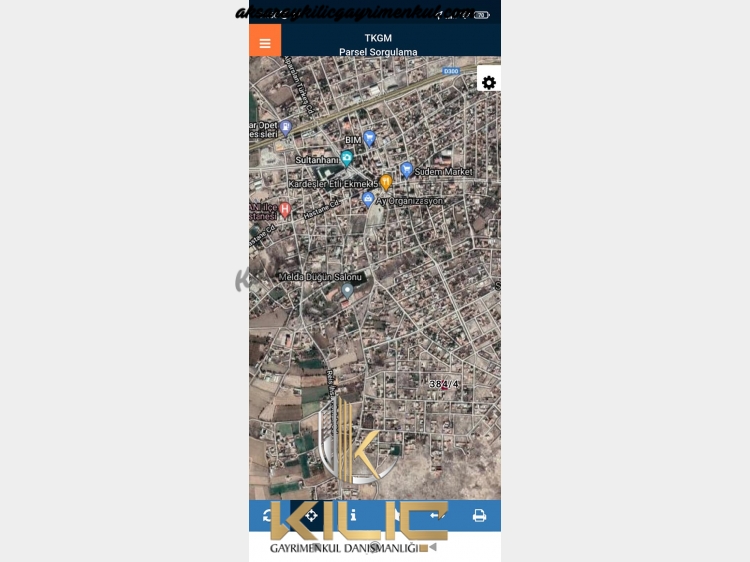Screen dimensions: 750x562
Task: Tap the Opet gas station pin
Action: click(x=286, y=128)
